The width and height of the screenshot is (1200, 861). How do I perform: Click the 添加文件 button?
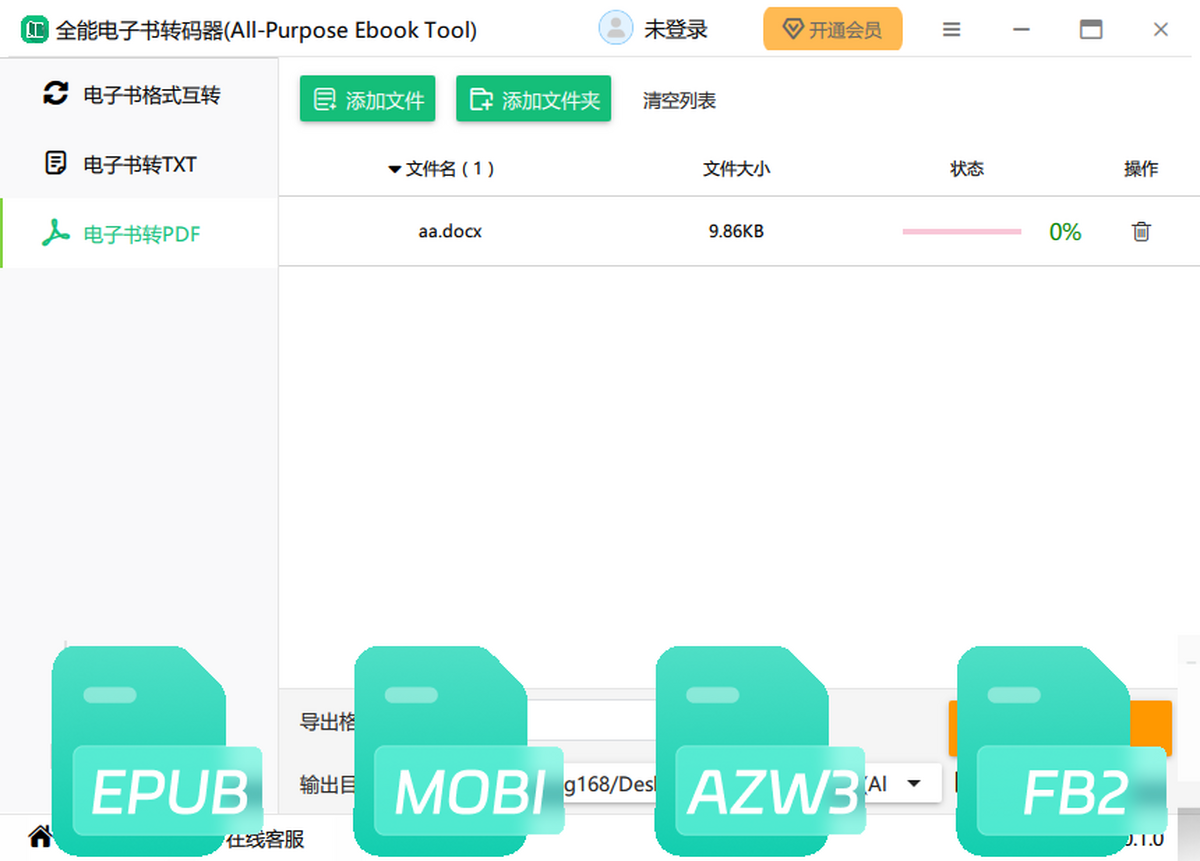point(368,100)
